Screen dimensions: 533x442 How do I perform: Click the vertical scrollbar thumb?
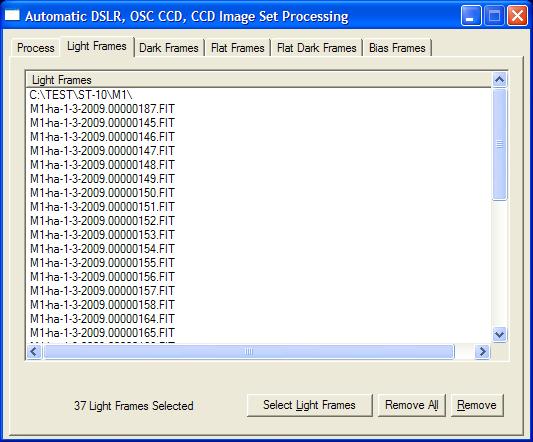[499, 144]
